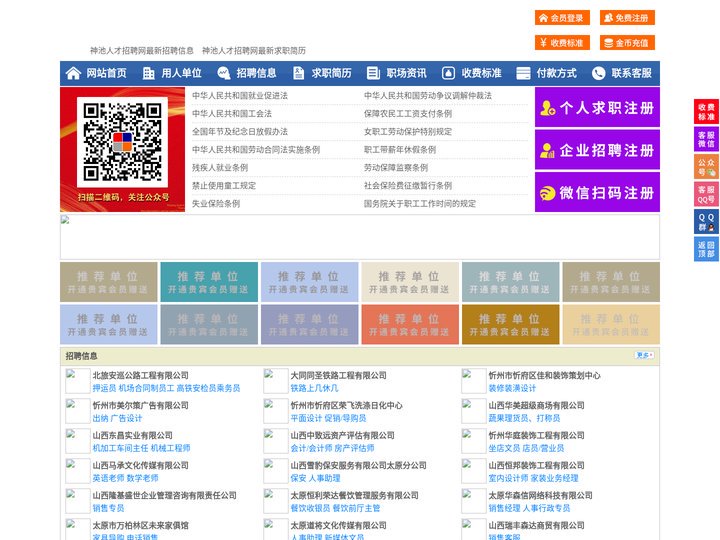Screen dimensions: 720x540
Task: Open law link 中华人民共和国就业促进法
Action: click(x=240, y=96)
